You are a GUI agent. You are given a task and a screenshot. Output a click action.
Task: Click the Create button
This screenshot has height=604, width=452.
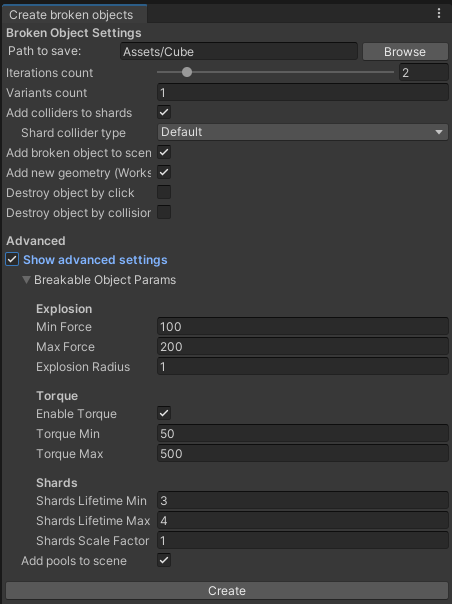tap(227, 591)
